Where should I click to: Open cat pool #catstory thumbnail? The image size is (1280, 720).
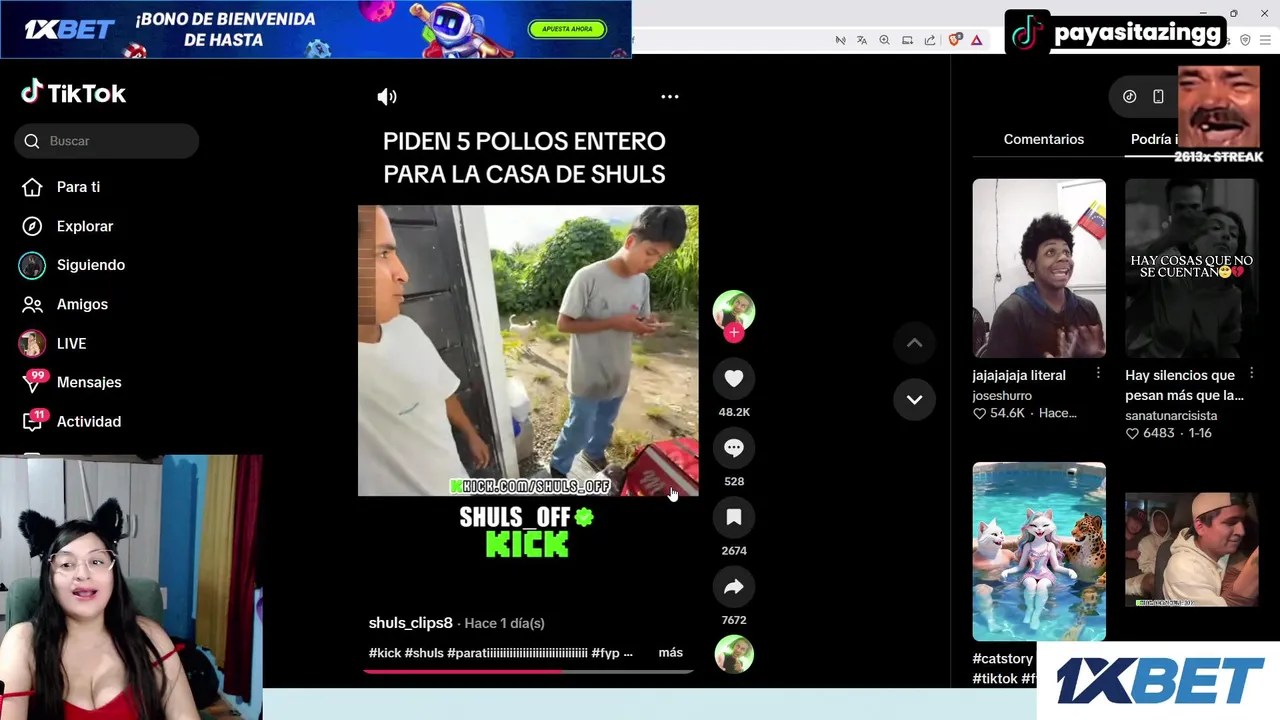tap(1039, 551)
